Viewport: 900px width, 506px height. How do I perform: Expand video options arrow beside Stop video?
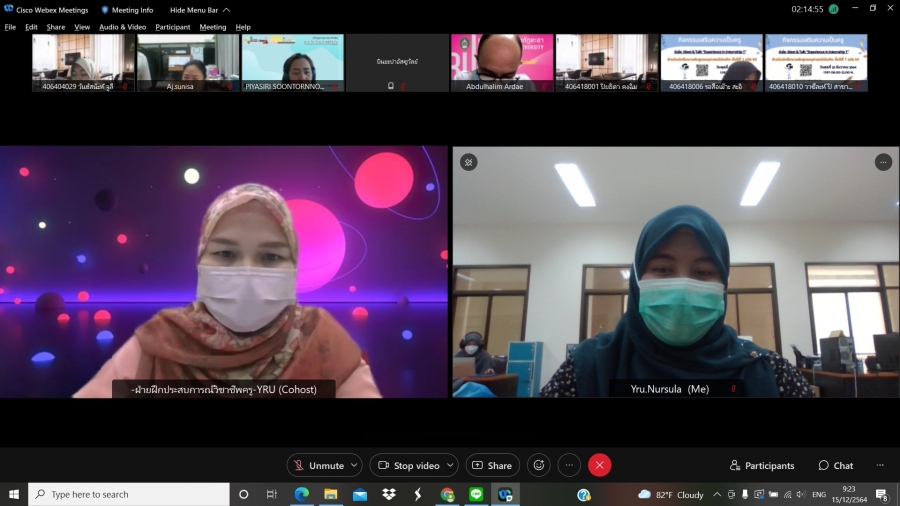pos(451,465)
